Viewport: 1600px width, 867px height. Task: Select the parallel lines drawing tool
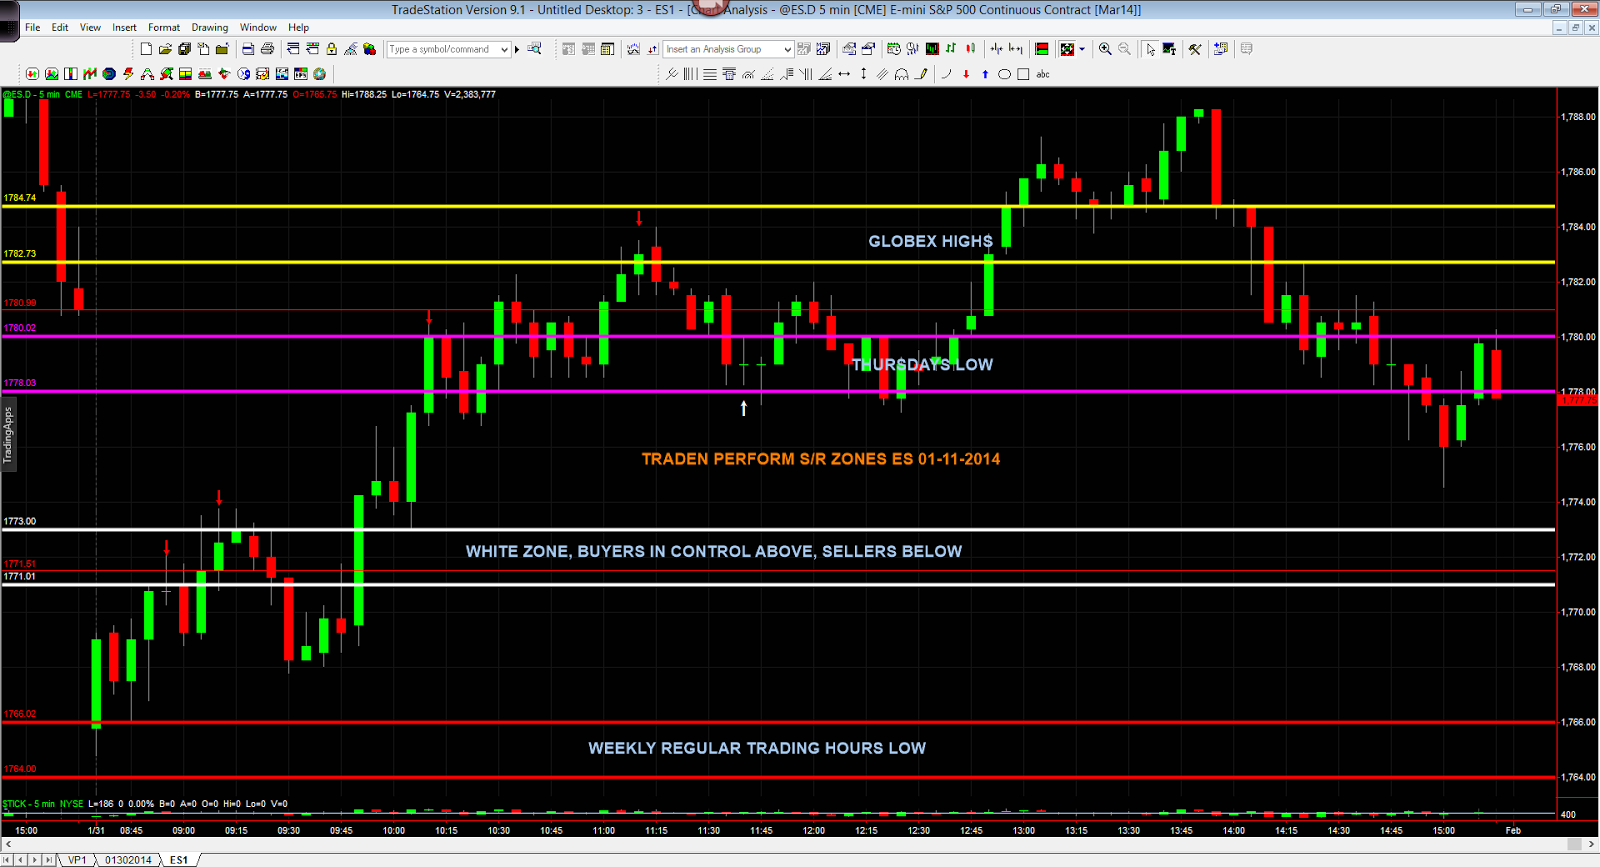882,74
